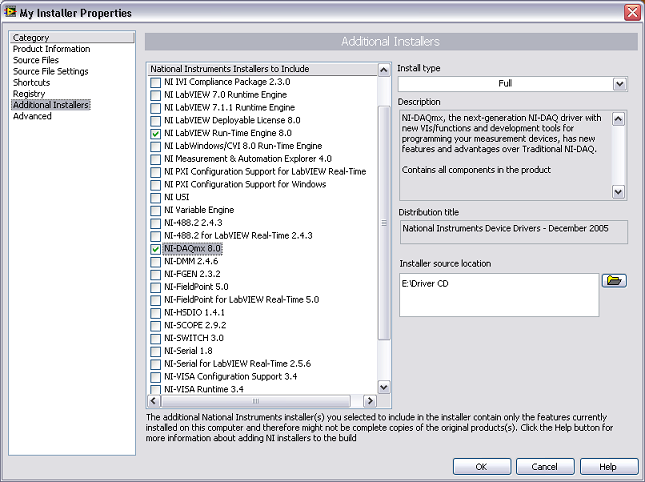Image resolution: width=645 pixels, height=482 pixels.
Task: Check the NI-488.2 2.4.3 checkbox
Action: click(x=155, y=223)
